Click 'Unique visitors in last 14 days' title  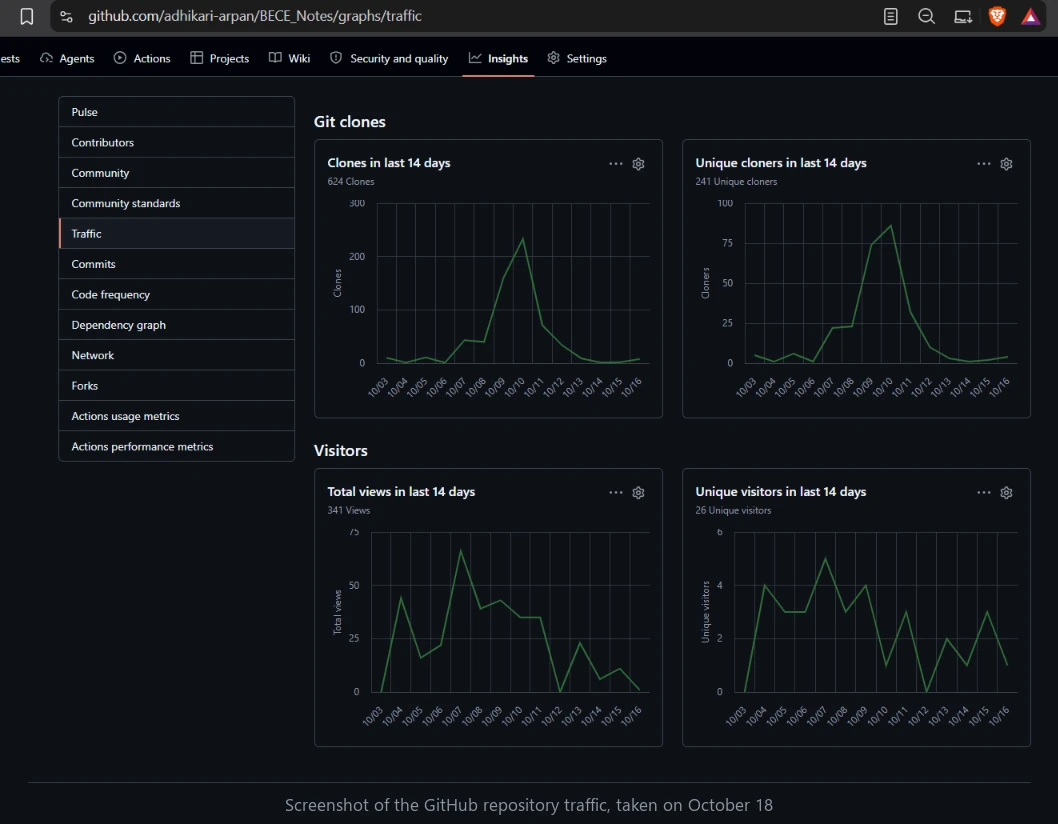tap(781, 491)
